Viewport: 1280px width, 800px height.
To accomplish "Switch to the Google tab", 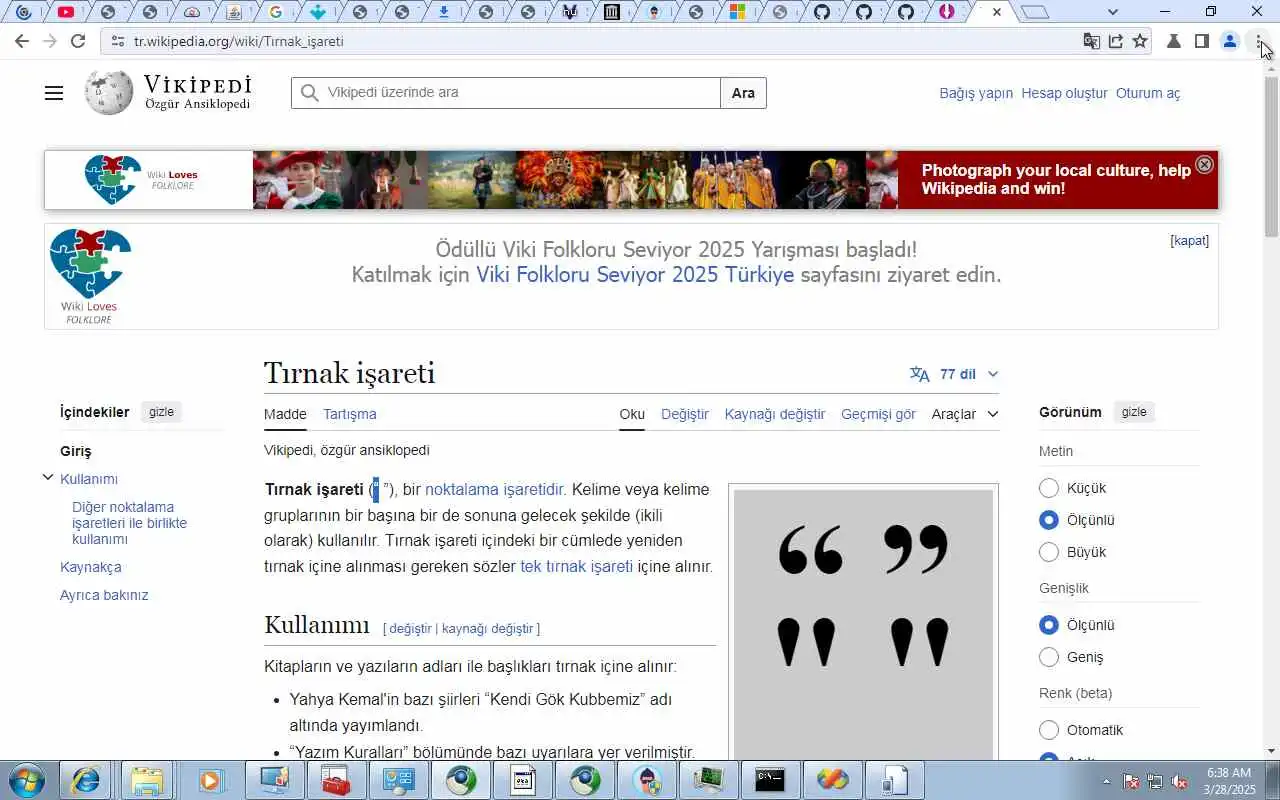I will (x=276, y=12).
